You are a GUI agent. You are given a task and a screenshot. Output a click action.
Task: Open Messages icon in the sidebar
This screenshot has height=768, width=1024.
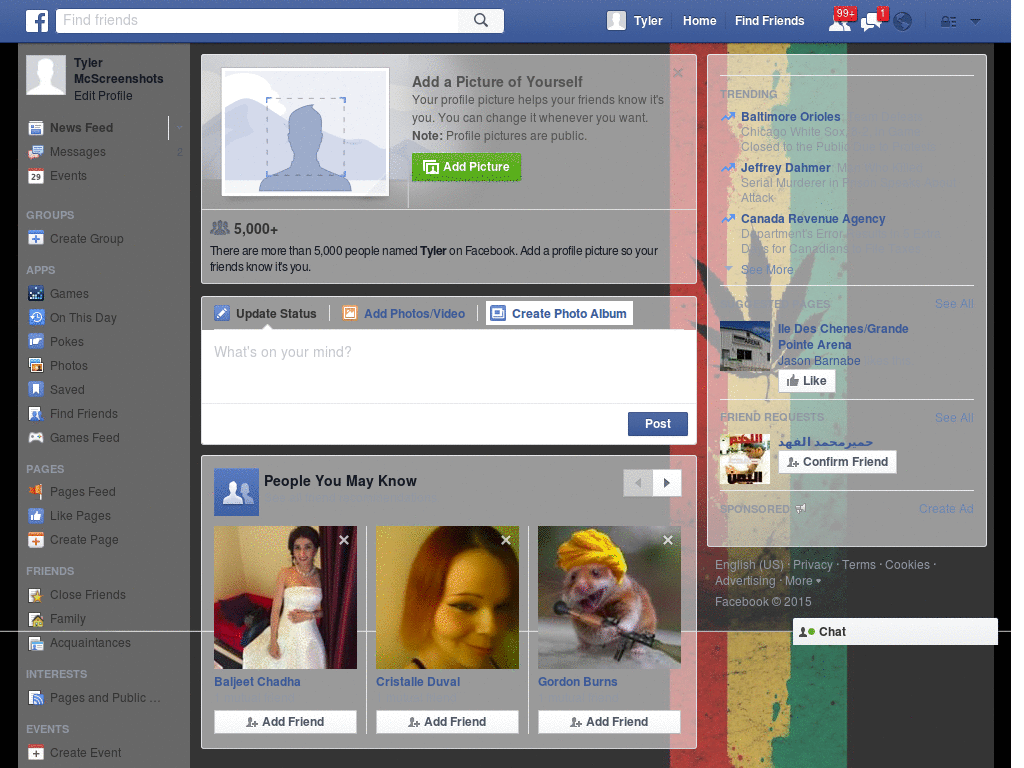35,152
